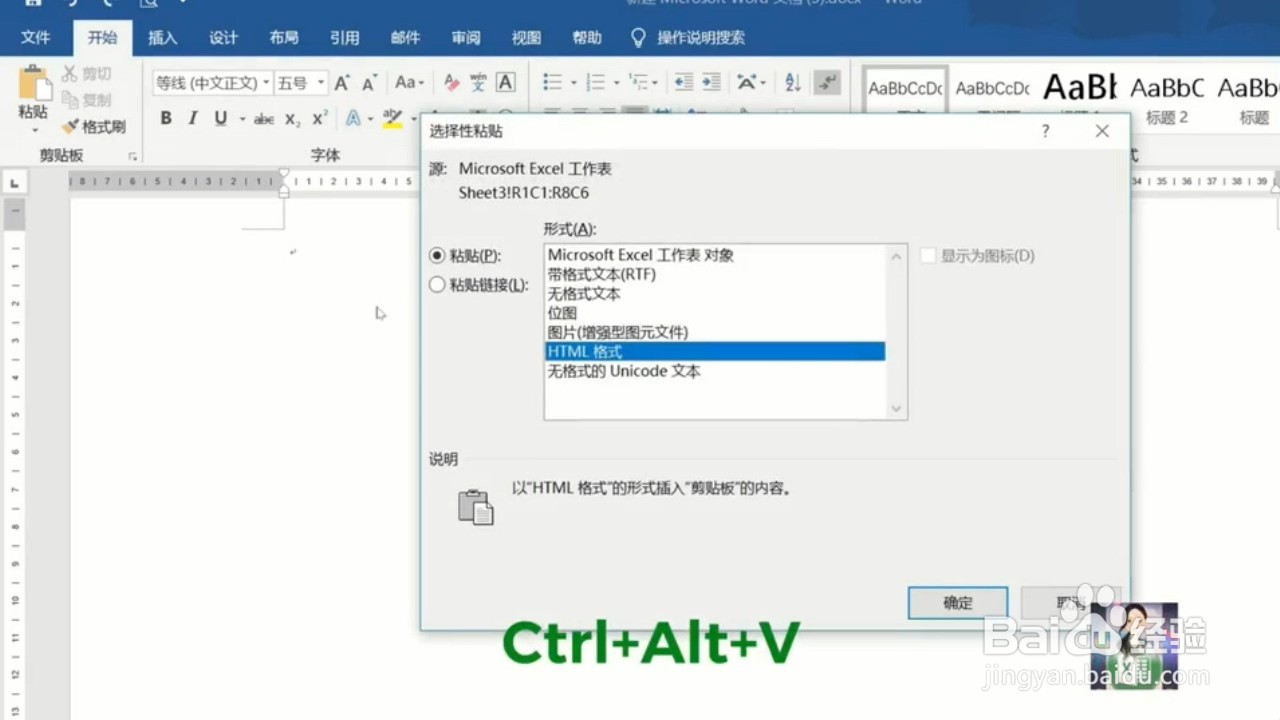This screenshot has height=720, width=1280.
Task: Expand the bullet list dropdown arrow
Action: pos(573,84)
